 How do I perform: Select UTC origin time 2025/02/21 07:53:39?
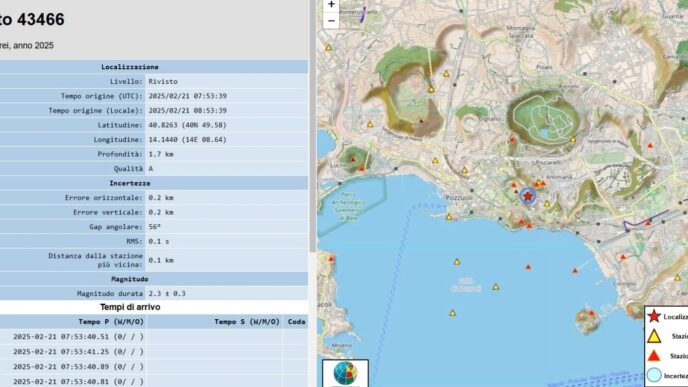pyautogui.click(x=187, y=96)
